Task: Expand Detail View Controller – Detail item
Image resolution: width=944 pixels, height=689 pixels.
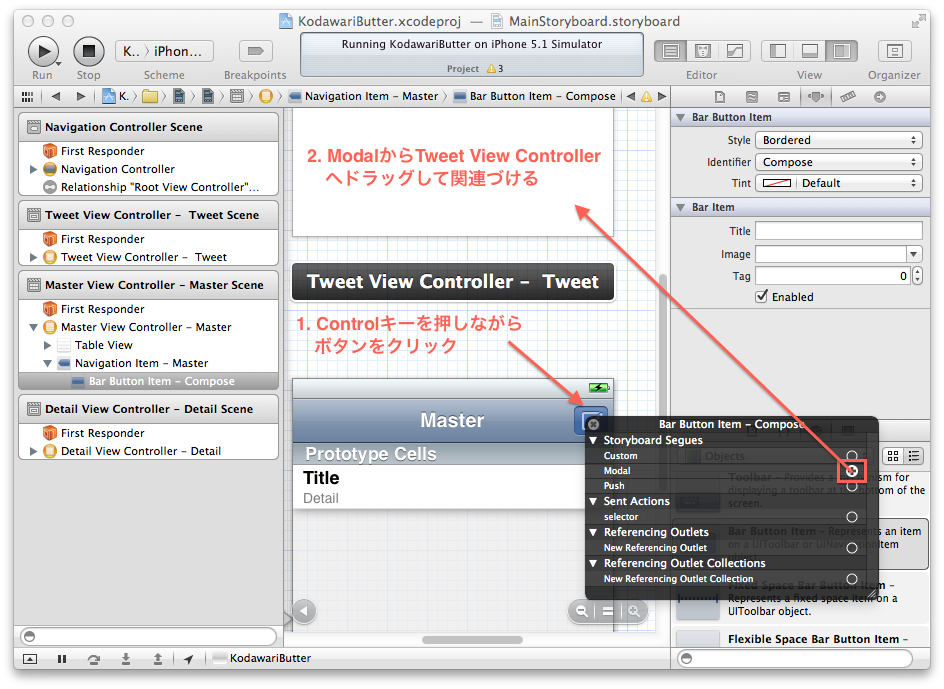Action: coord(33,451)
